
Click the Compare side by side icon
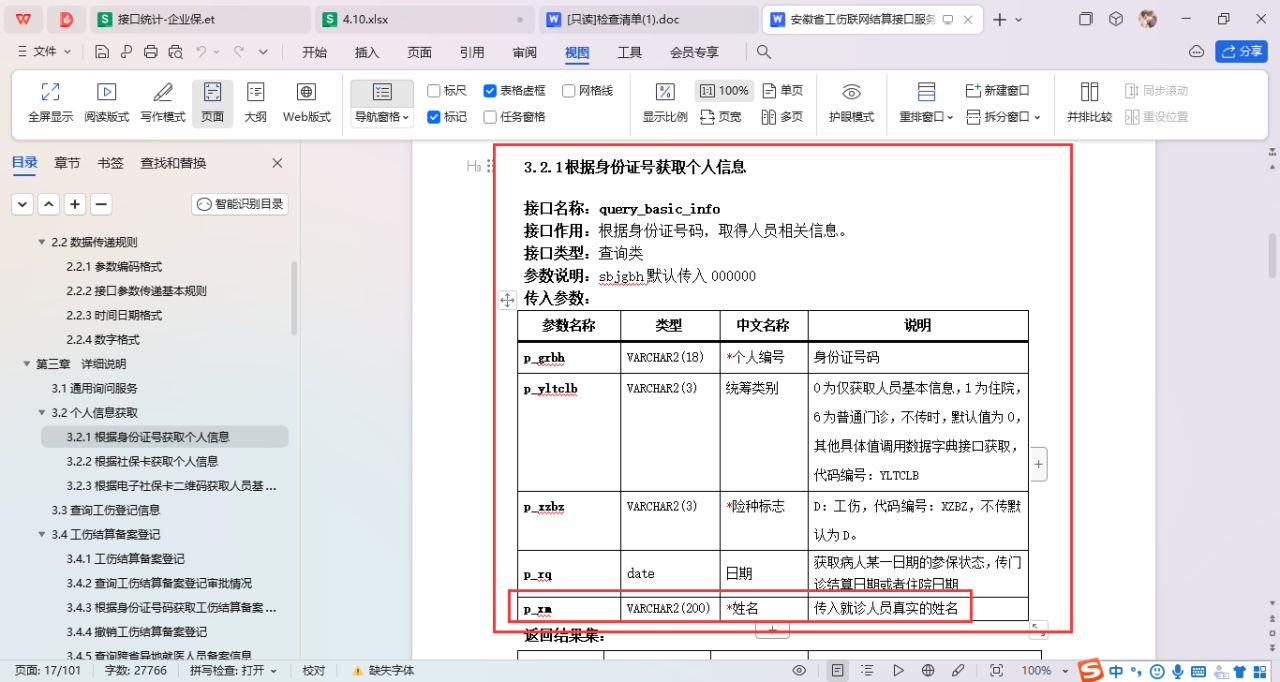tap(1088, 103)
